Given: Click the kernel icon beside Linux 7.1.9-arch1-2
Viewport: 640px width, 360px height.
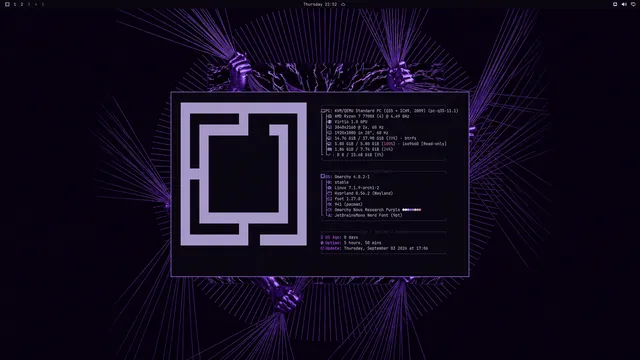Looking at the screenshot, I should click(330, 188).
